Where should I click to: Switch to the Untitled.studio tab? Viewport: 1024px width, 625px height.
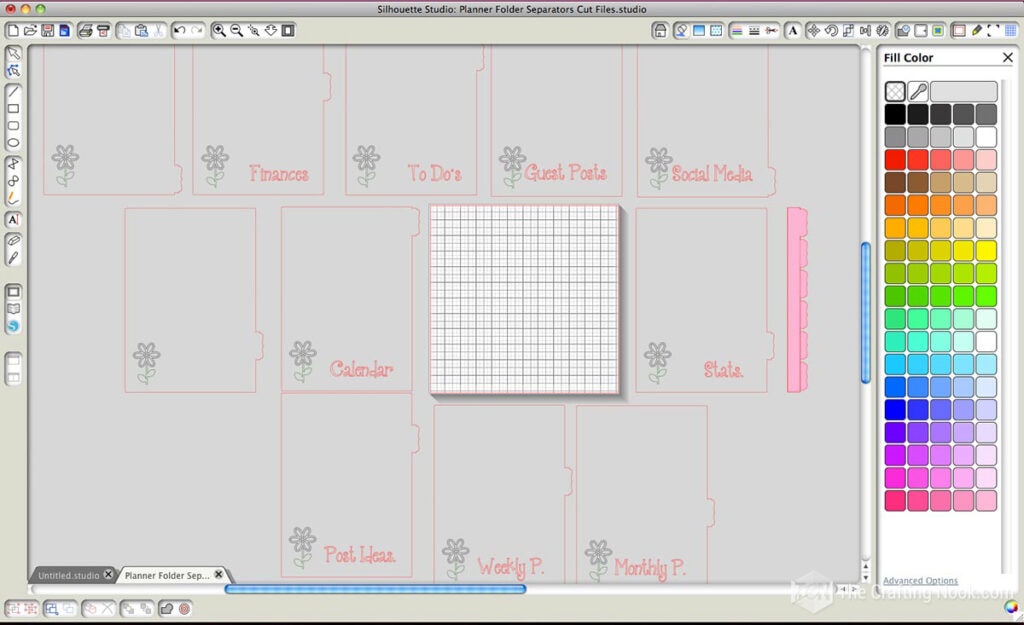pyautogui.click(x=68, y=575)
